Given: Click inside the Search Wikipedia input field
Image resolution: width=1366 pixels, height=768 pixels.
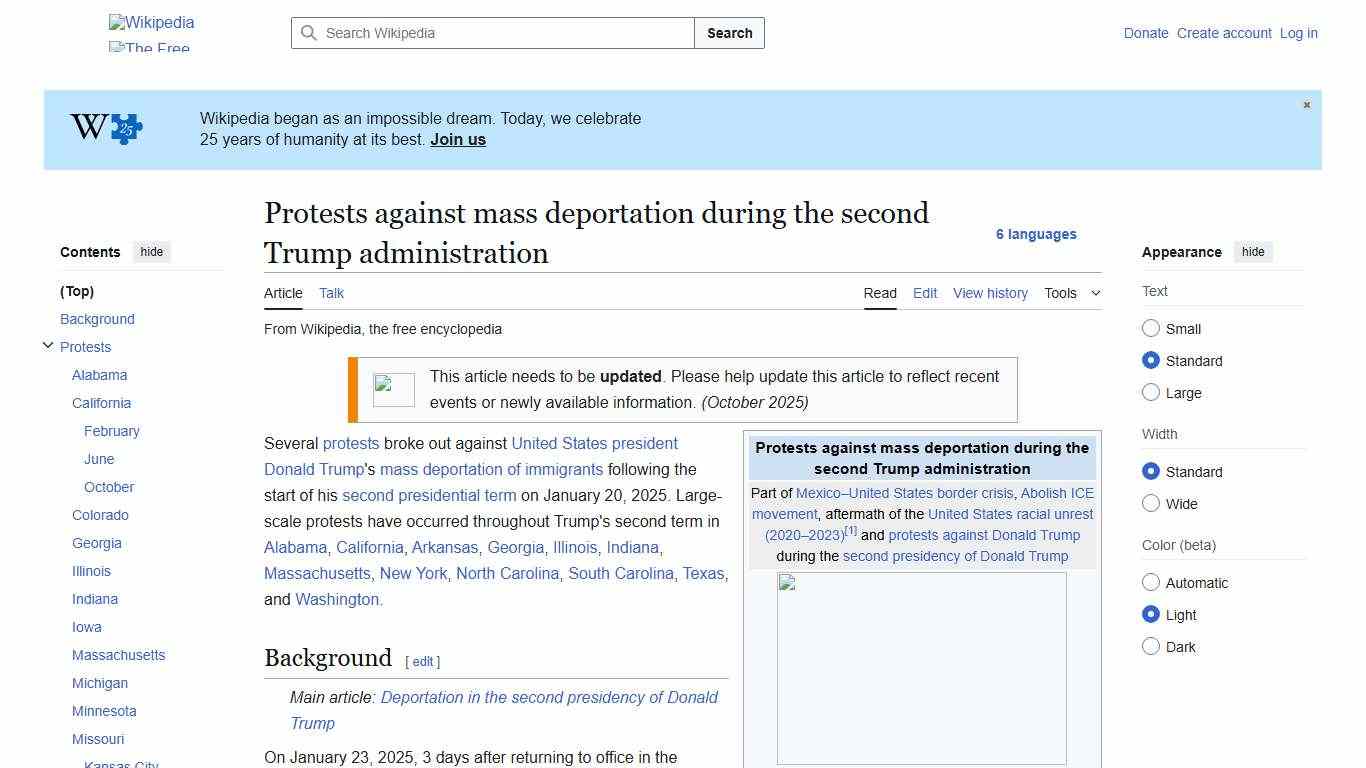Looking at the screenshot, I should (490, 33).
